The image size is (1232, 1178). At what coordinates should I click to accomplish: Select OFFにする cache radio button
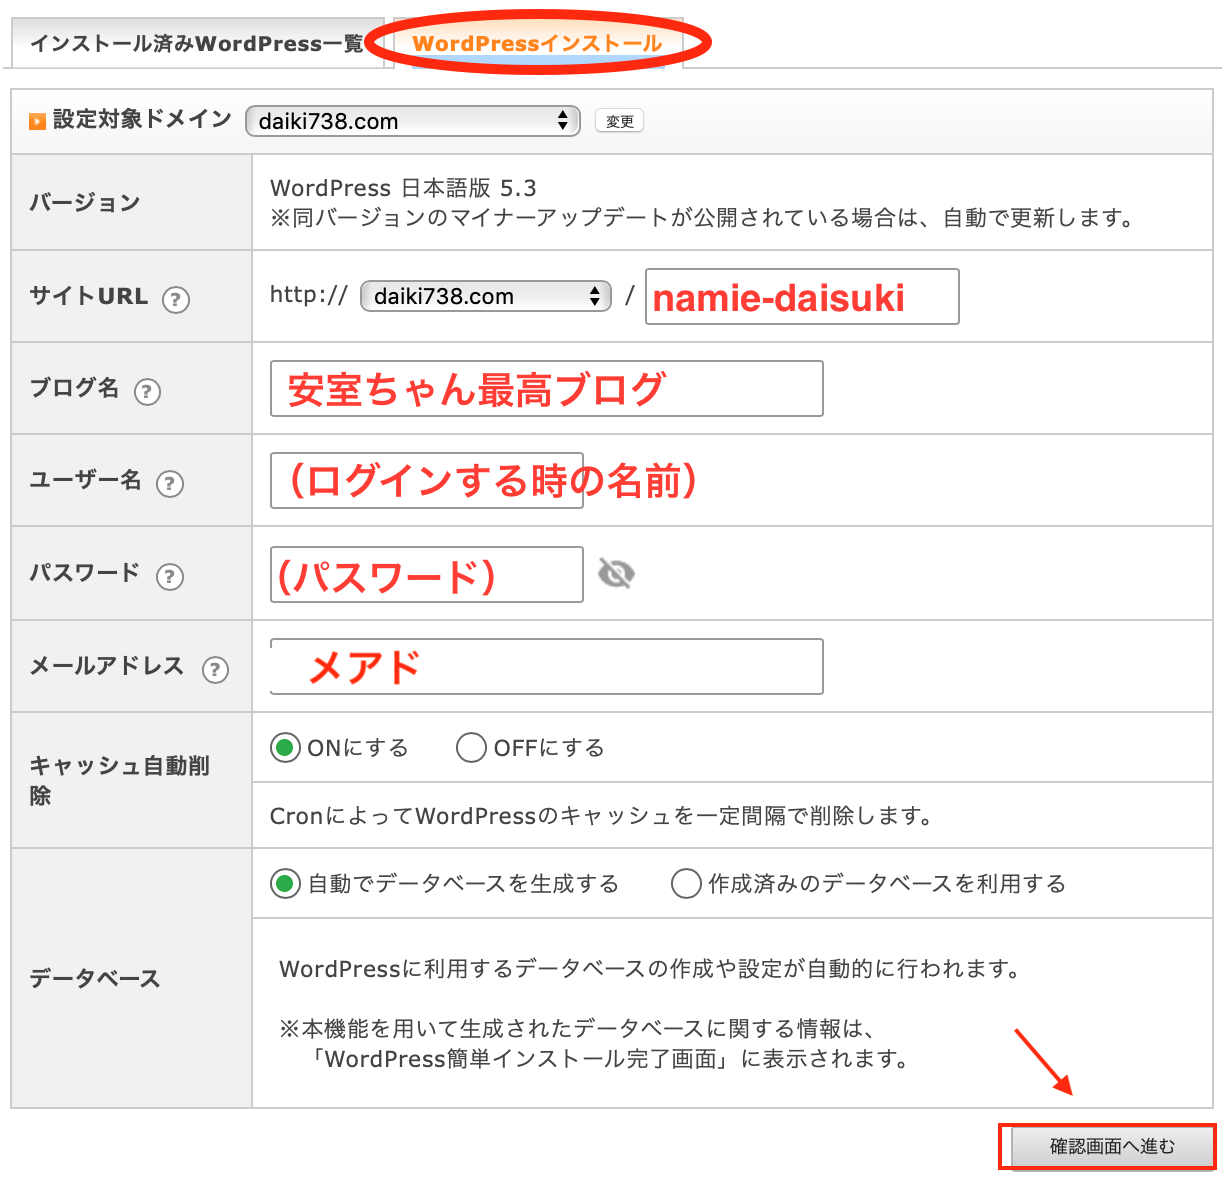point(471,748)
